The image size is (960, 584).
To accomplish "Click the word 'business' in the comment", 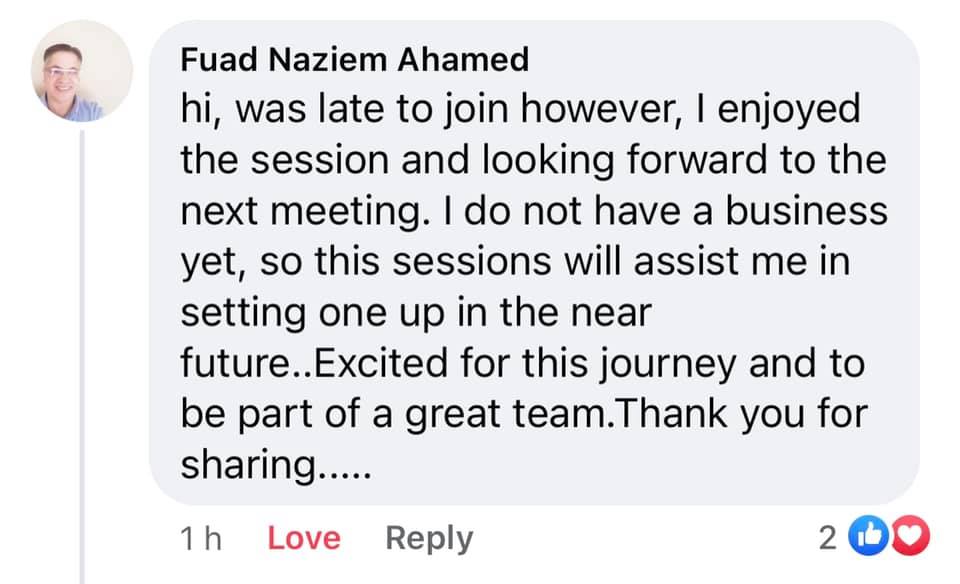I will tap(807, 211).
